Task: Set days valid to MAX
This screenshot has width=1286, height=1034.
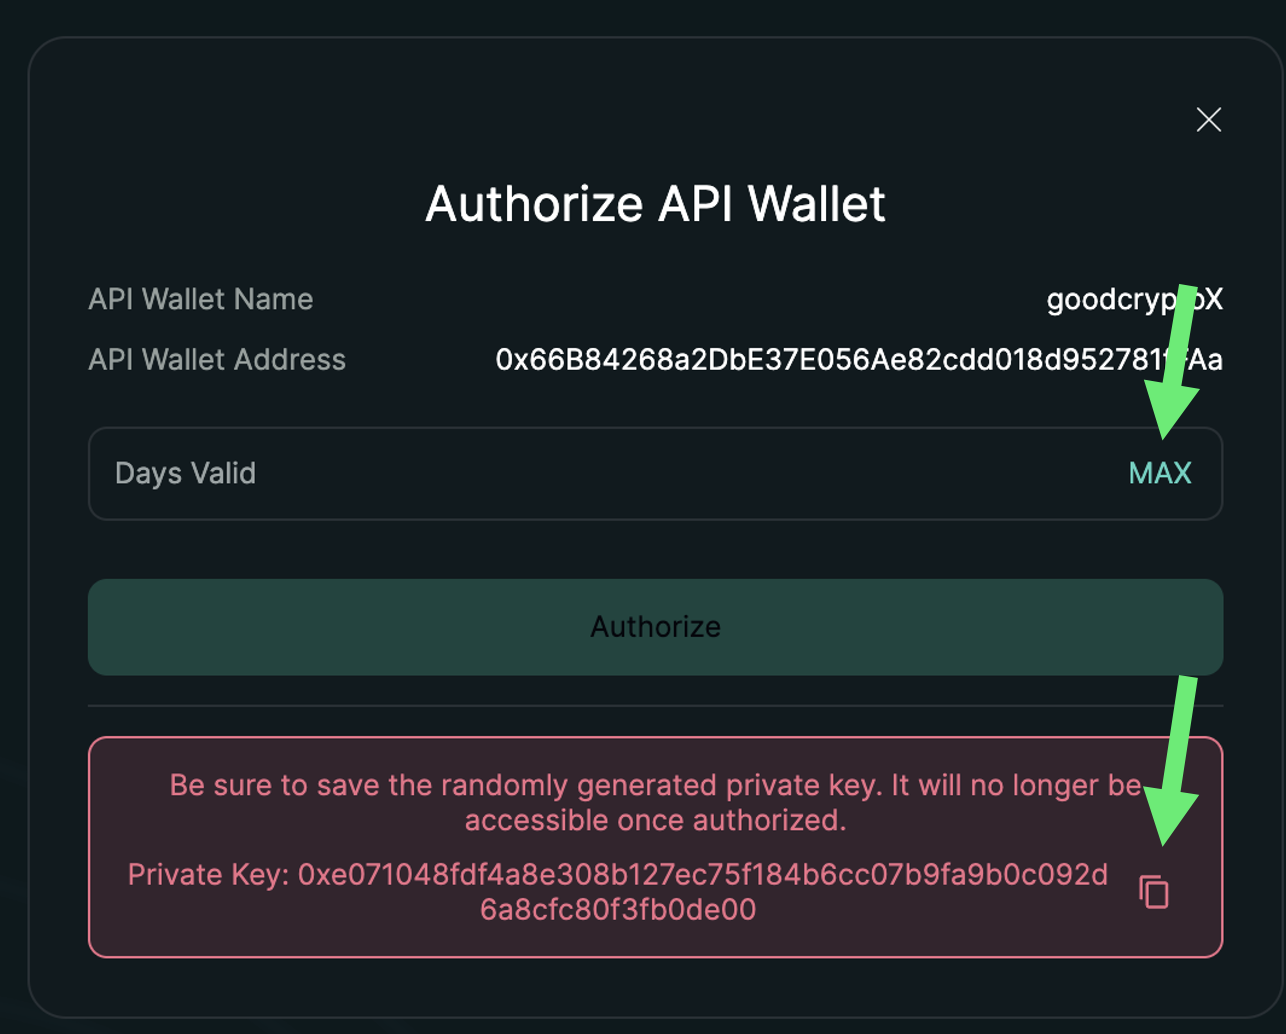Action: point(1159,473)
